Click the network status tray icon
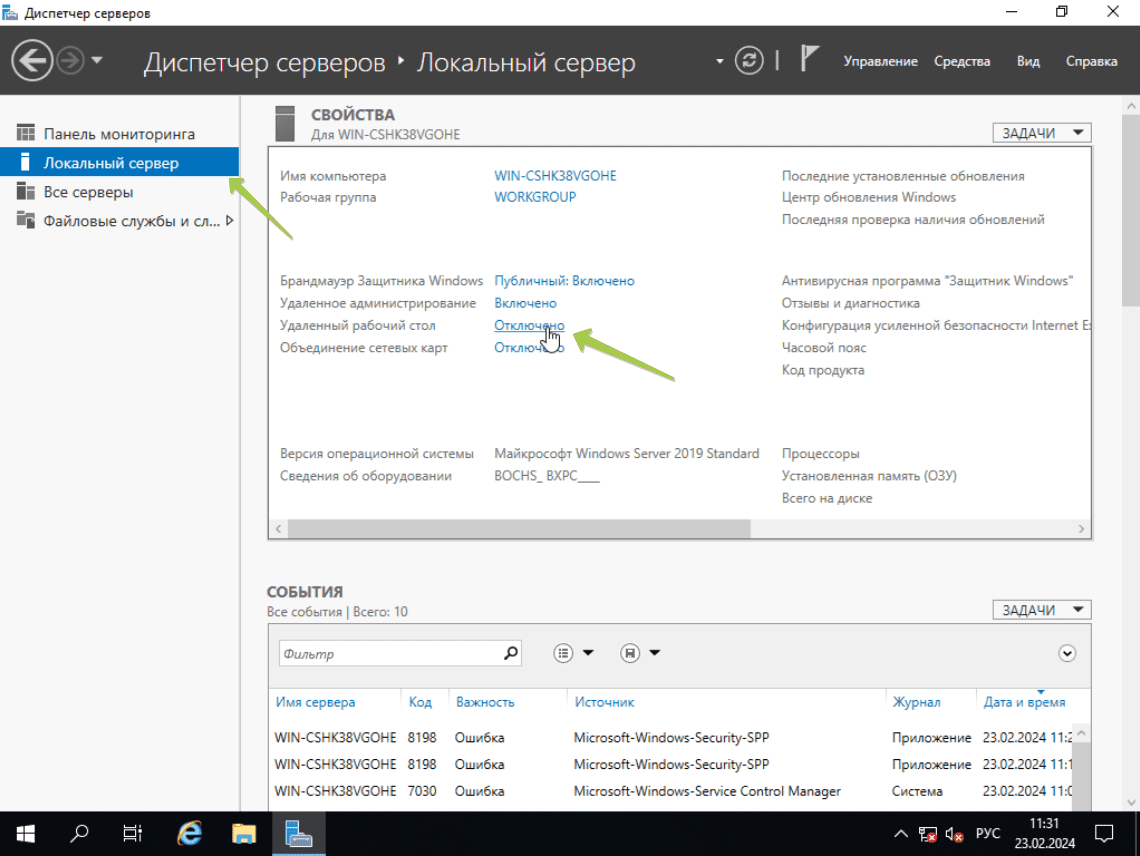 tap(928, 834)
